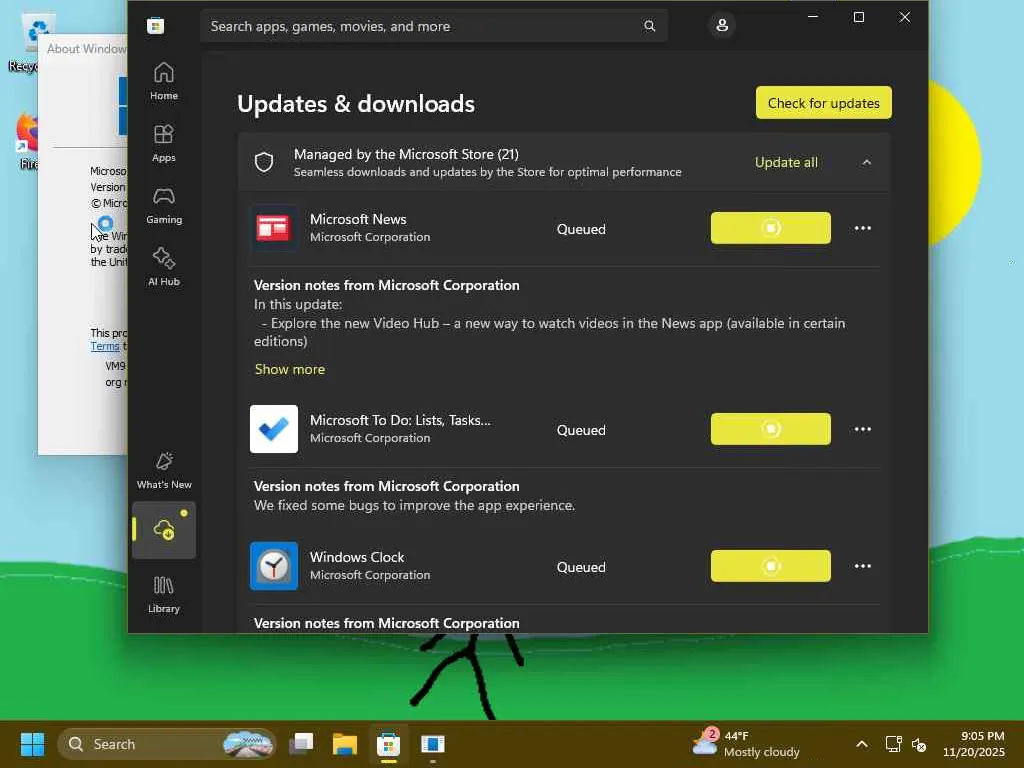Open the Windows Start menu
The width and height of the screenshot is (1024, 768).
click(x=32, y=744)
